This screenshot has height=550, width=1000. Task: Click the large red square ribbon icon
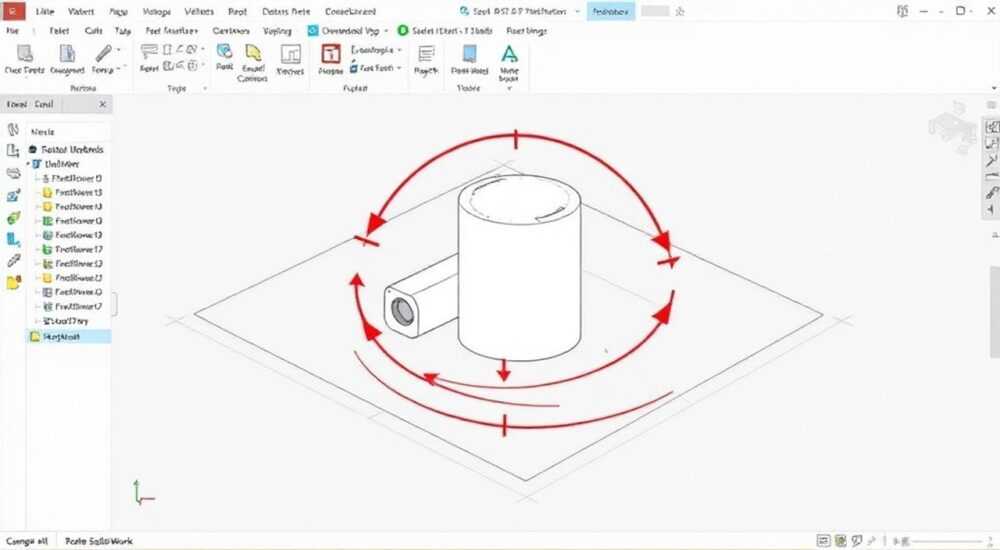[330, 54]
